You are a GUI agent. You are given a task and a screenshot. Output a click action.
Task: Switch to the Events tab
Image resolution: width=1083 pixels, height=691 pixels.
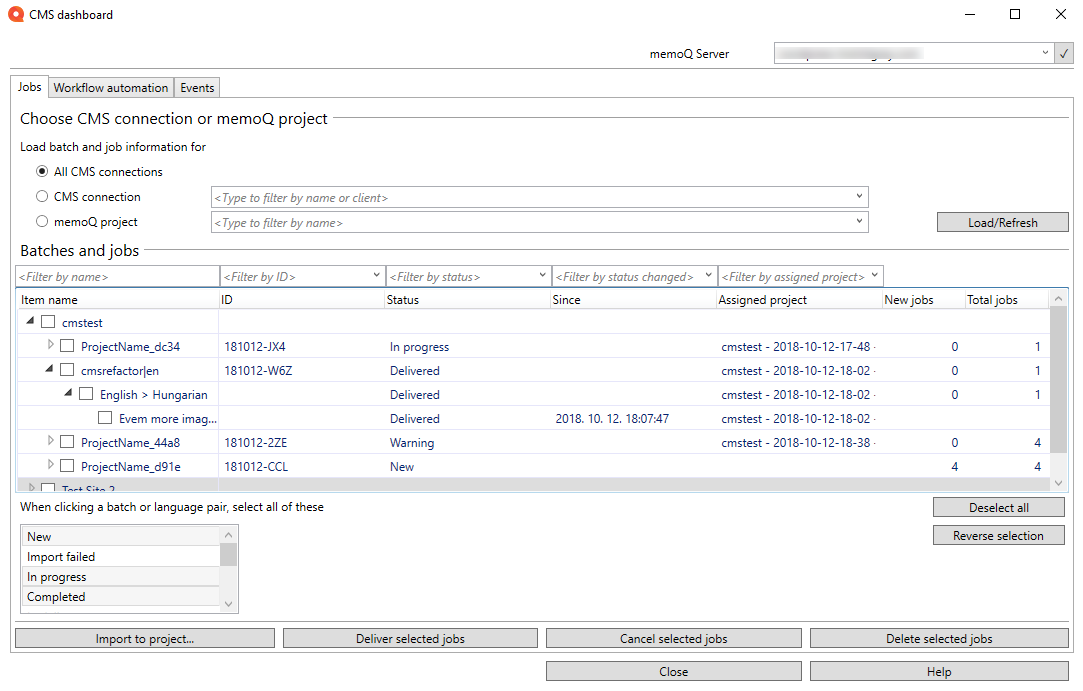196,87
